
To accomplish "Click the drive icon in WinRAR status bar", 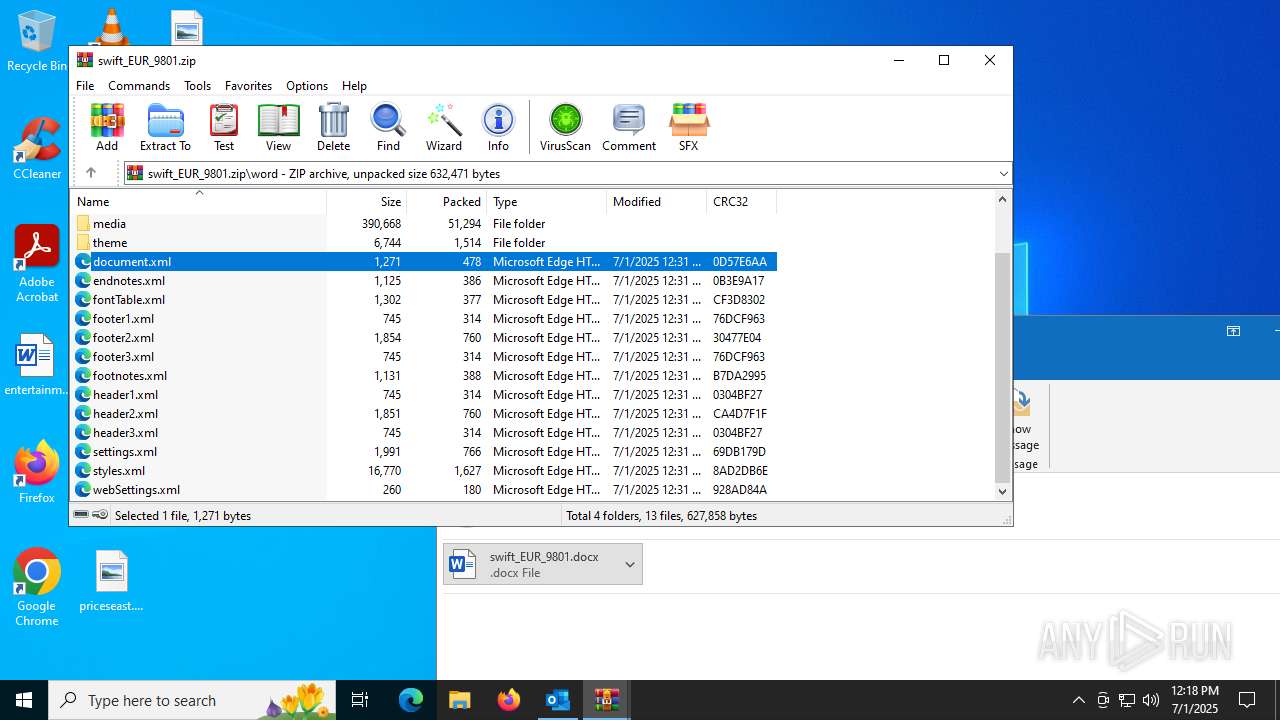I will tap(81, 515).
